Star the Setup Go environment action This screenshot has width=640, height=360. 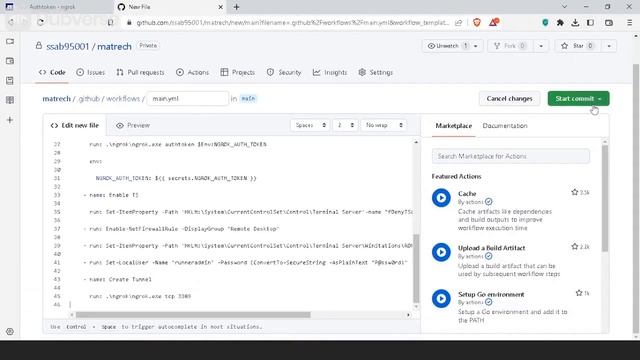pyautogui.click(x=579, y=293)
